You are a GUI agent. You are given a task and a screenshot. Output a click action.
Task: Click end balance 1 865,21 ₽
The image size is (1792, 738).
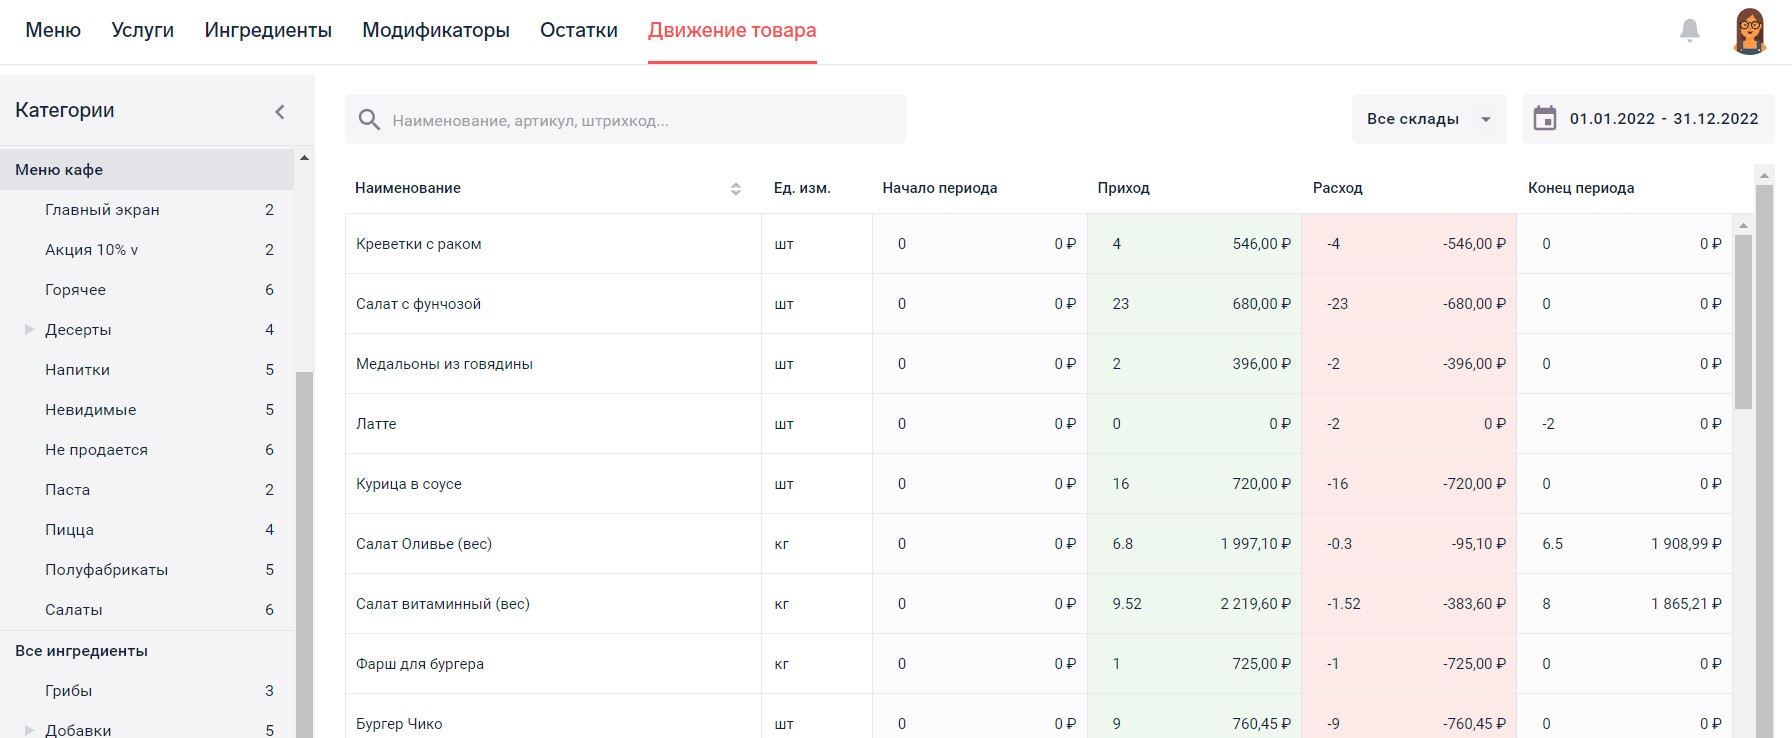point(1686,604)
